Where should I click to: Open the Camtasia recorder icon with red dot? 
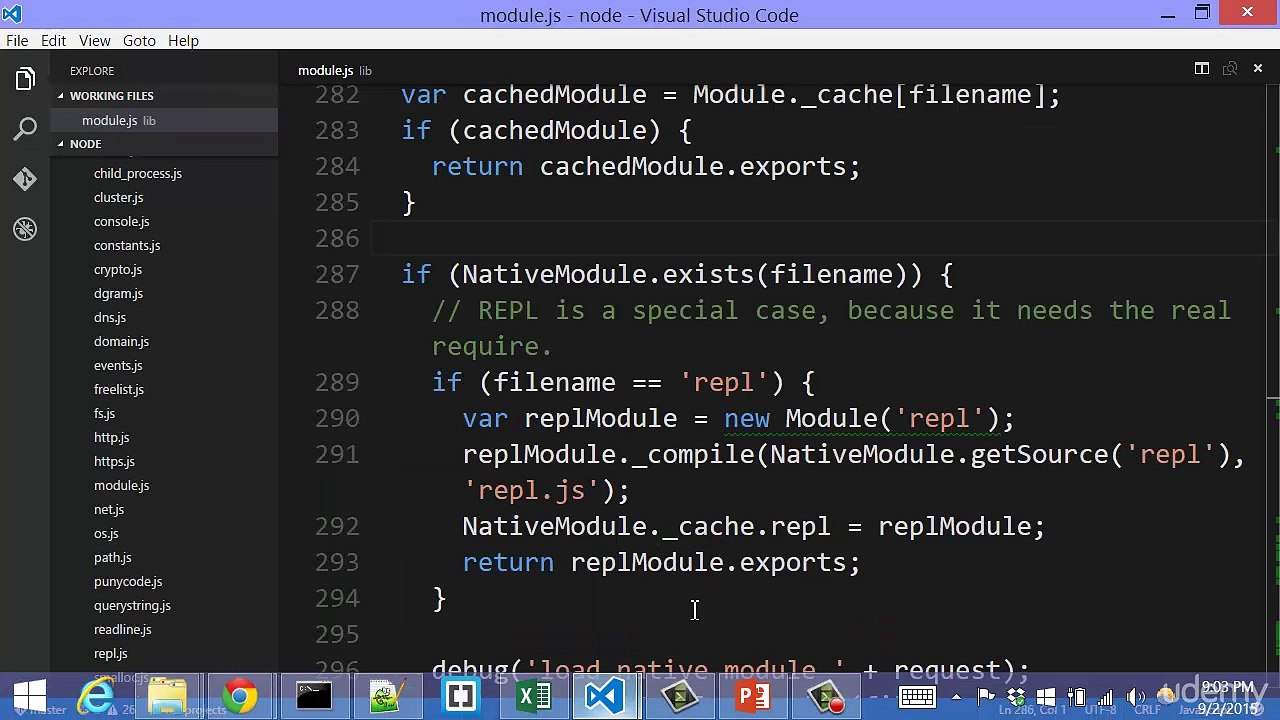(x=827, y=697)
